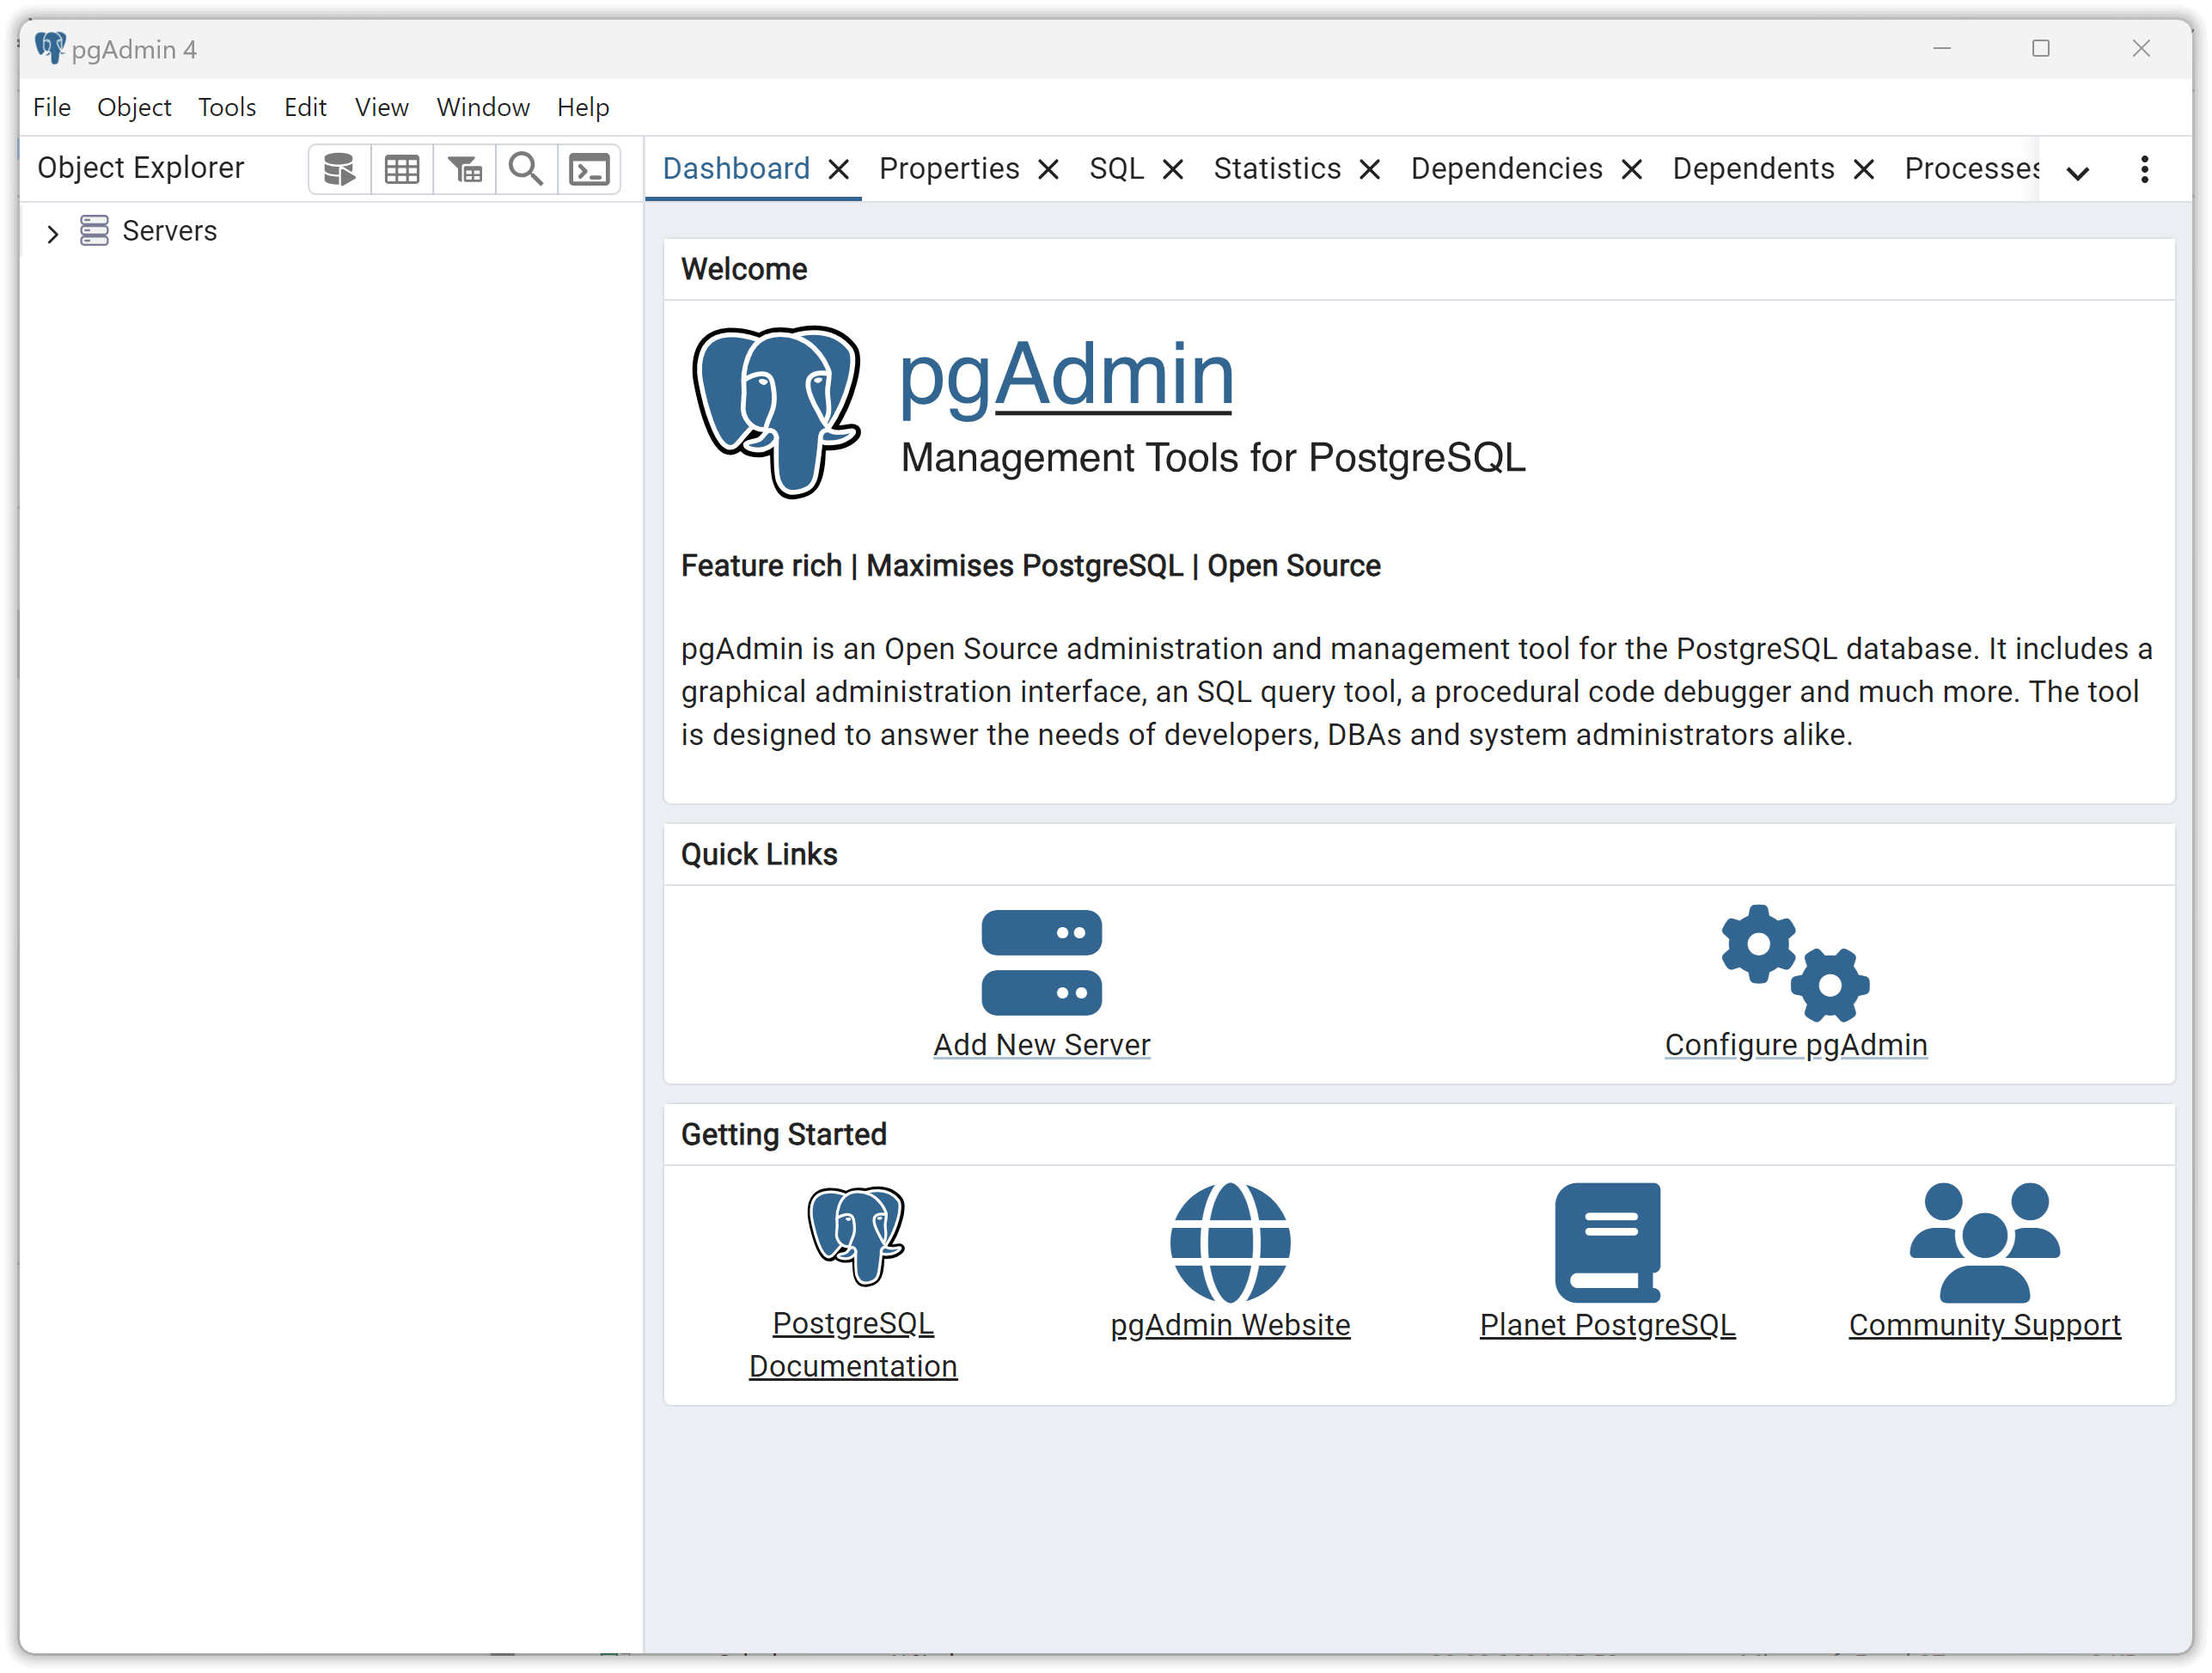Launch the PSQL Tool terminal icon
The width and height of the screenshot is (2212, 1673).
click(x=589, y=169)
